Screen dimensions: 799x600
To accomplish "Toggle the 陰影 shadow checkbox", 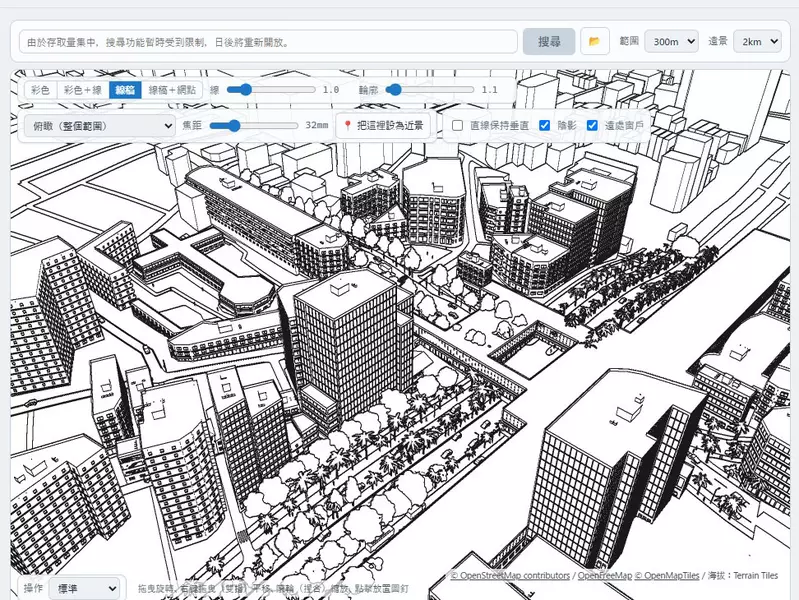I will point(545,125).
